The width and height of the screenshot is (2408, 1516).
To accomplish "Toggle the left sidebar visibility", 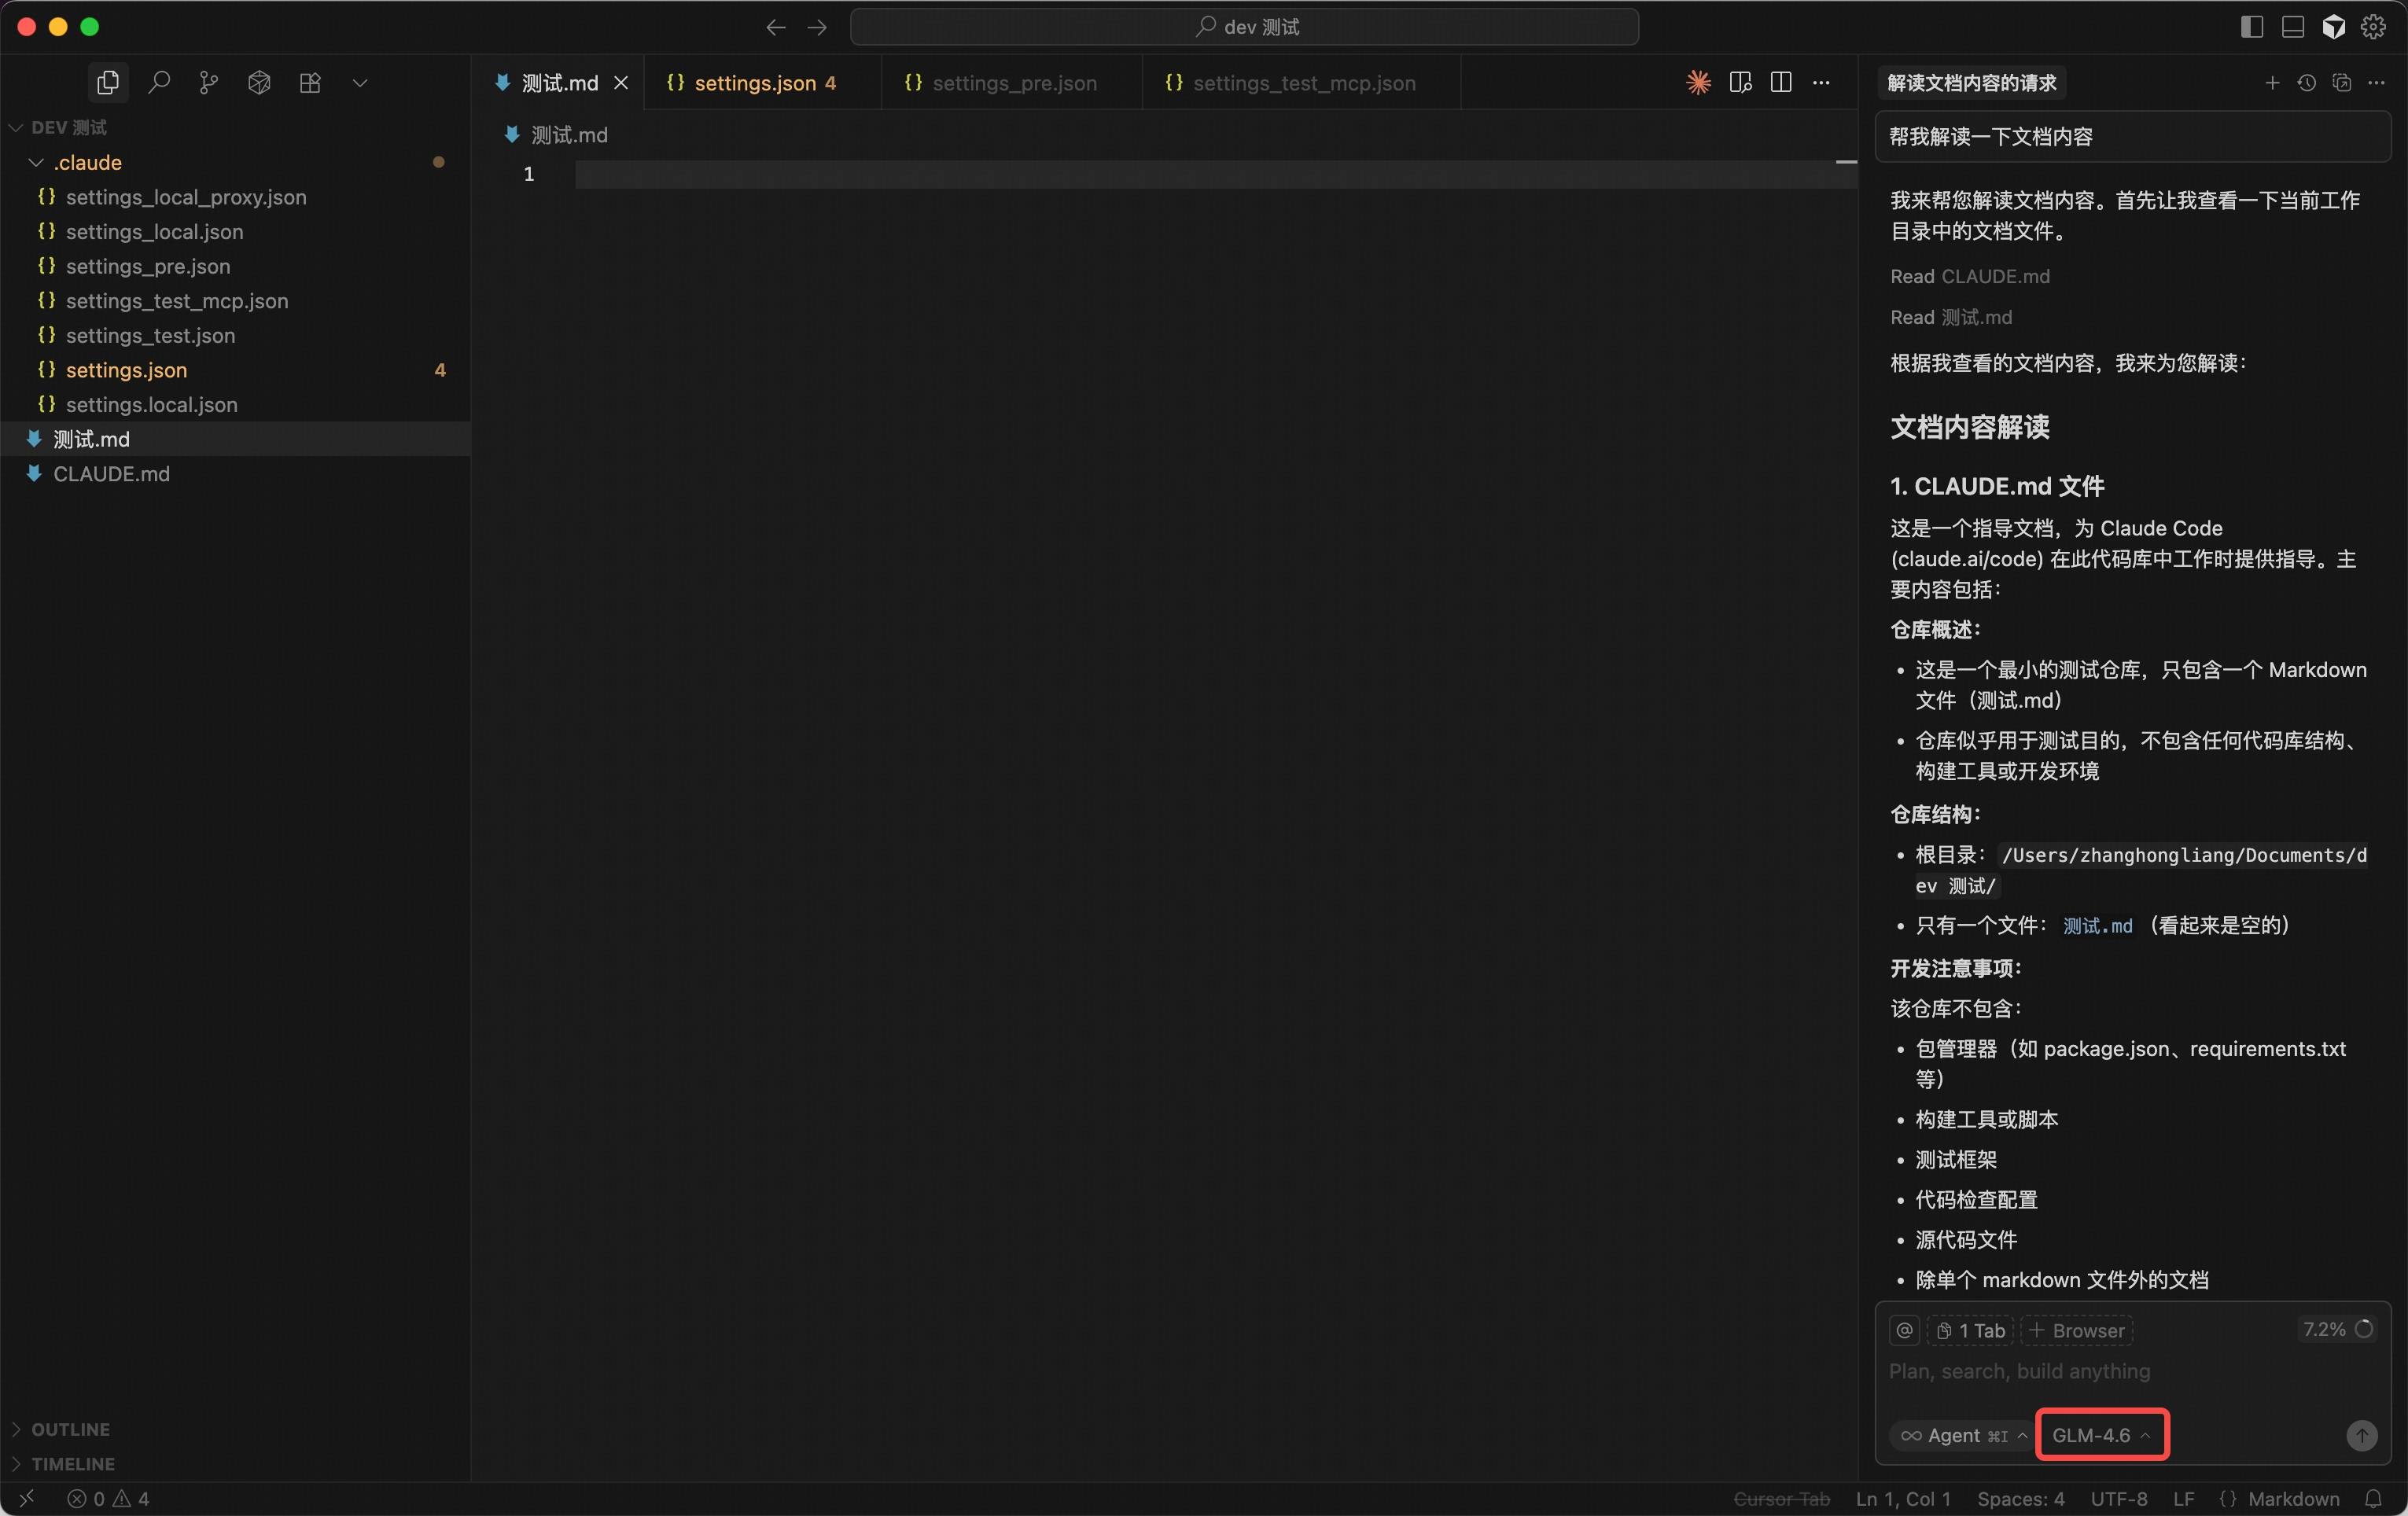I will tap(2252, 27).
